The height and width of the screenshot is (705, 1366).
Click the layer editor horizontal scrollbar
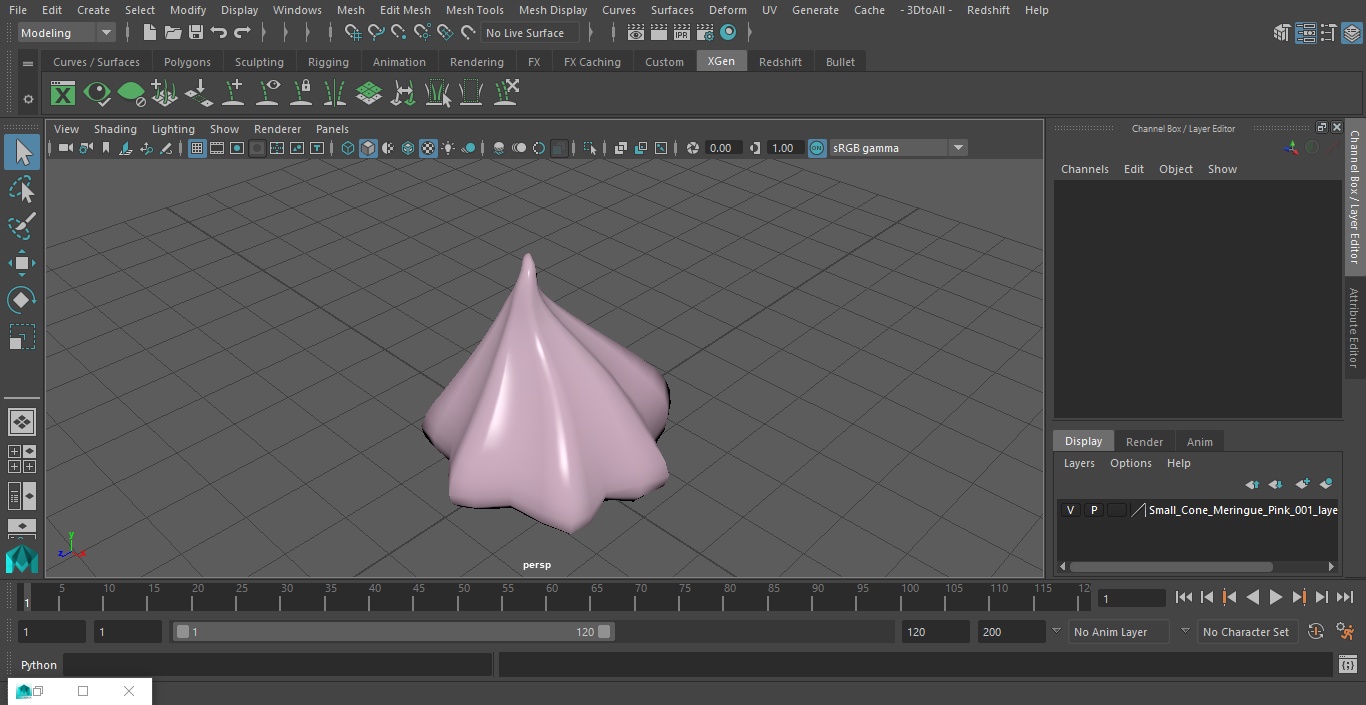[1171, 567]
